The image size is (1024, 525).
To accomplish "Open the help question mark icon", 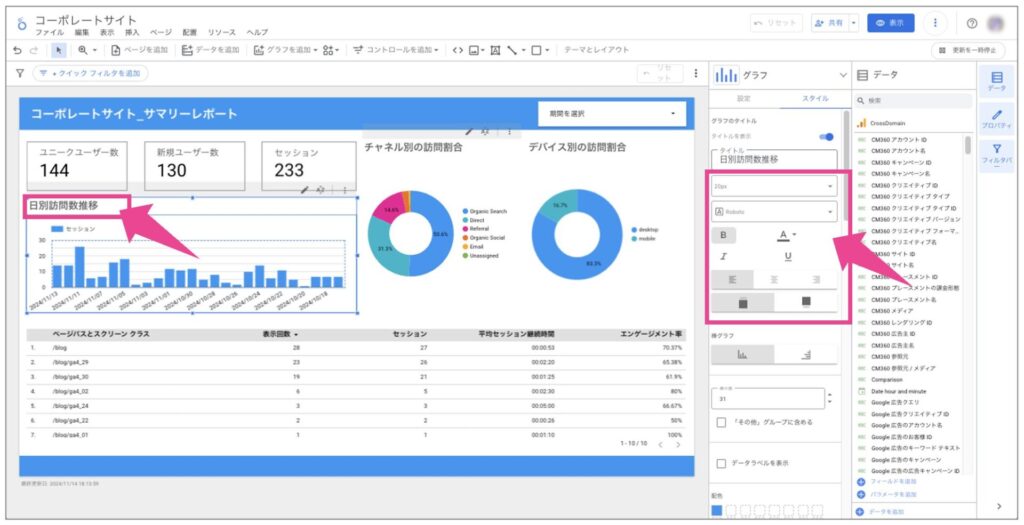I will [972, 24].
